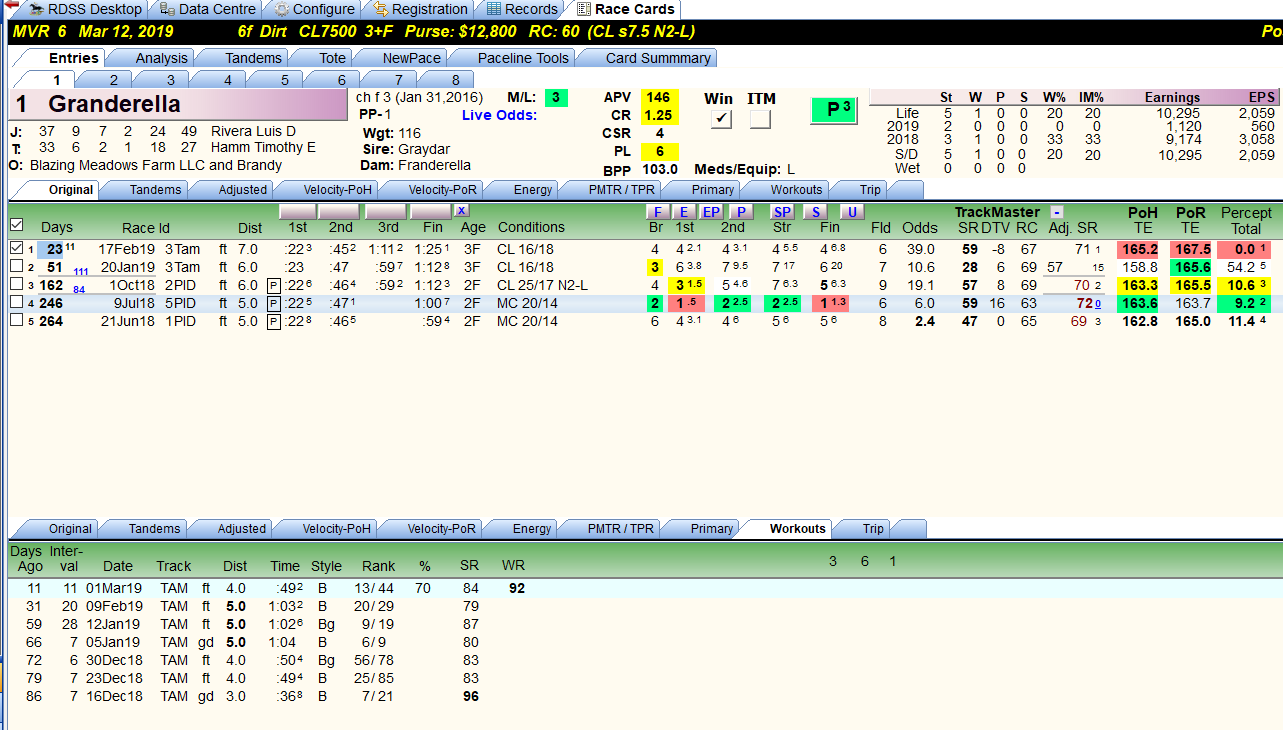Click the blue 84 link under Days

(79, 290)
